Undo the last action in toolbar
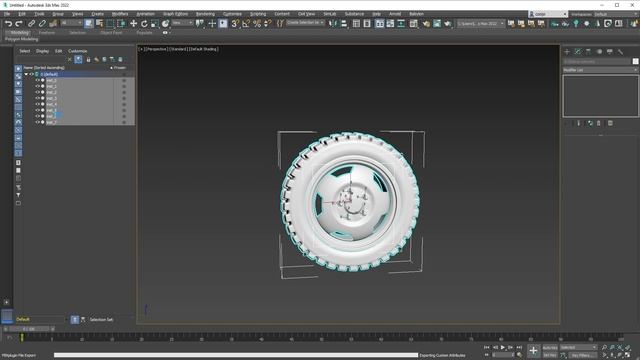The width and height of the screenshot is (640, 360). coord(8,24)
